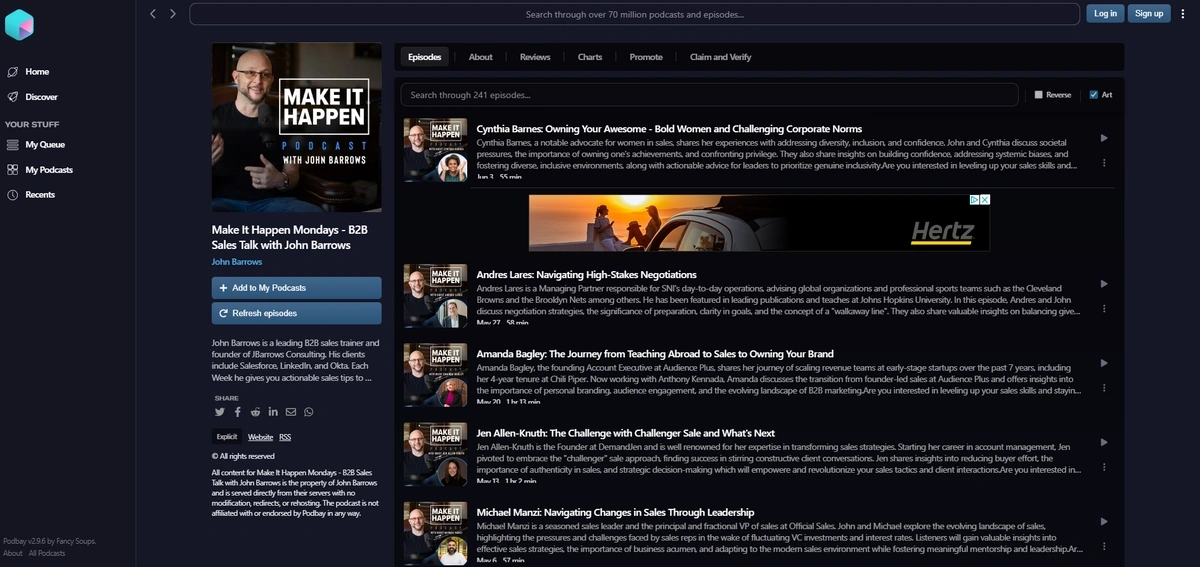Play the Michael Manzi episode
The height and width of the screenshot is (567, 1200).
(x=1104, y=521)
